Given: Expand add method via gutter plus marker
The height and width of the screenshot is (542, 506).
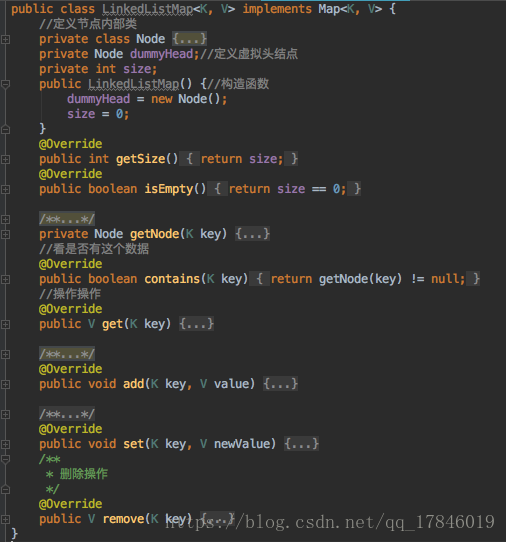Looking at the screenshot, I should [5, 384].
